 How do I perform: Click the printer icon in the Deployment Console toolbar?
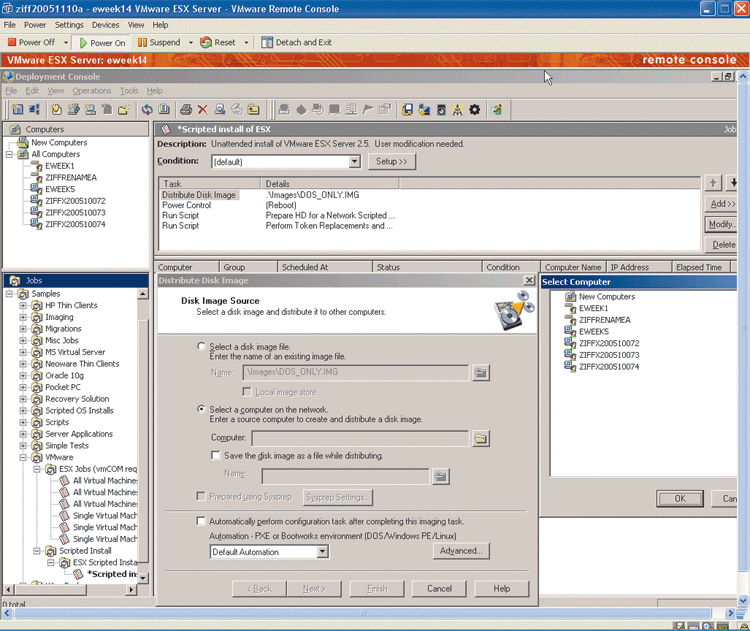186,110
